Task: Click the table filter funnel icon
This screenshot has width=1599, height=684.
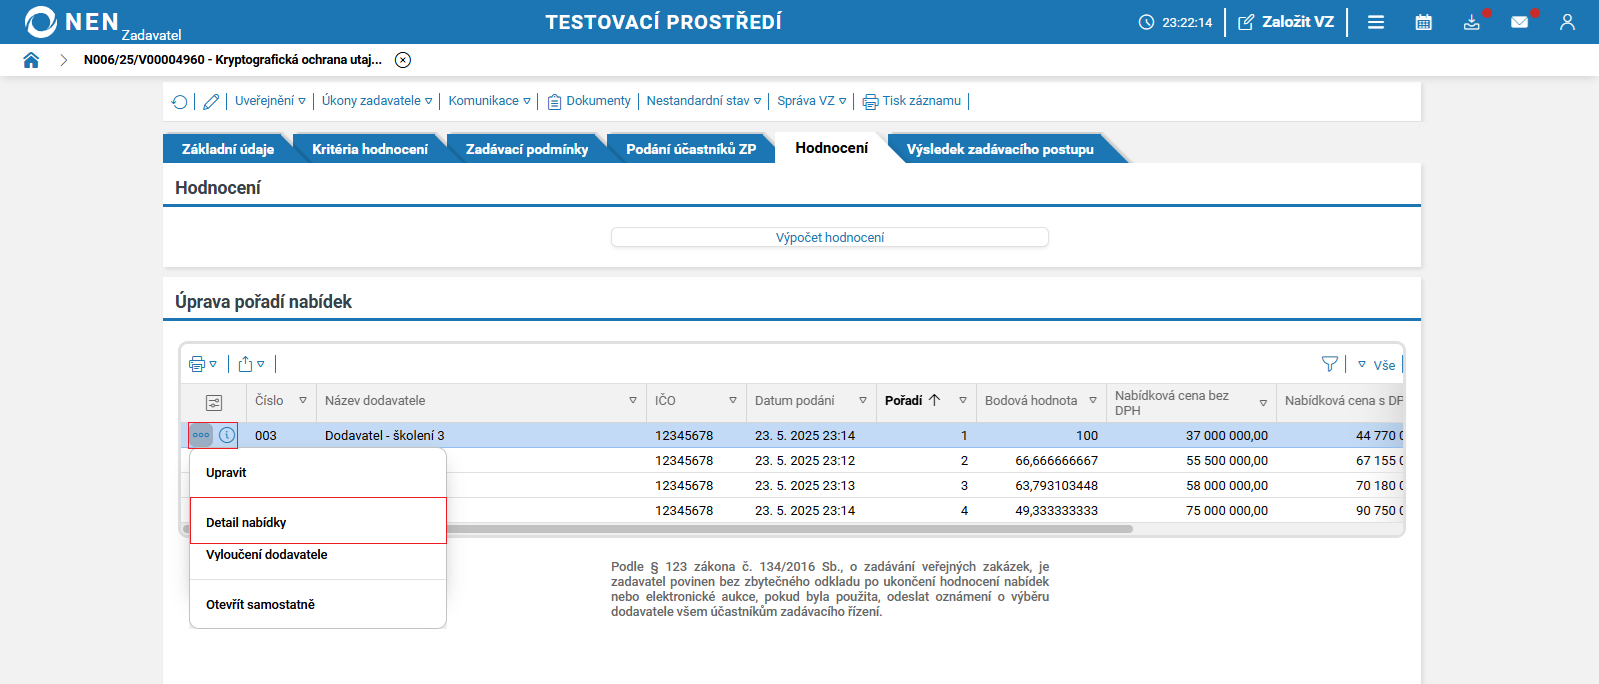Action: pyautogui.click(x=1330, y=364)
